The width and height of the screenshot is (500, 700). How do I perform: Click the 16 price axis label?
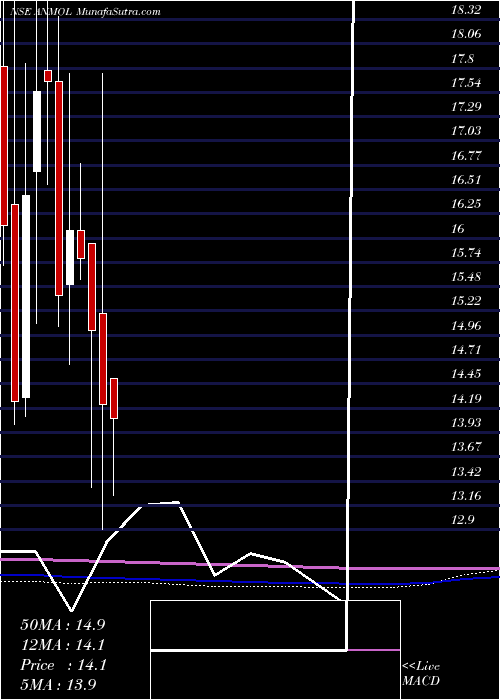coord(458,229)
